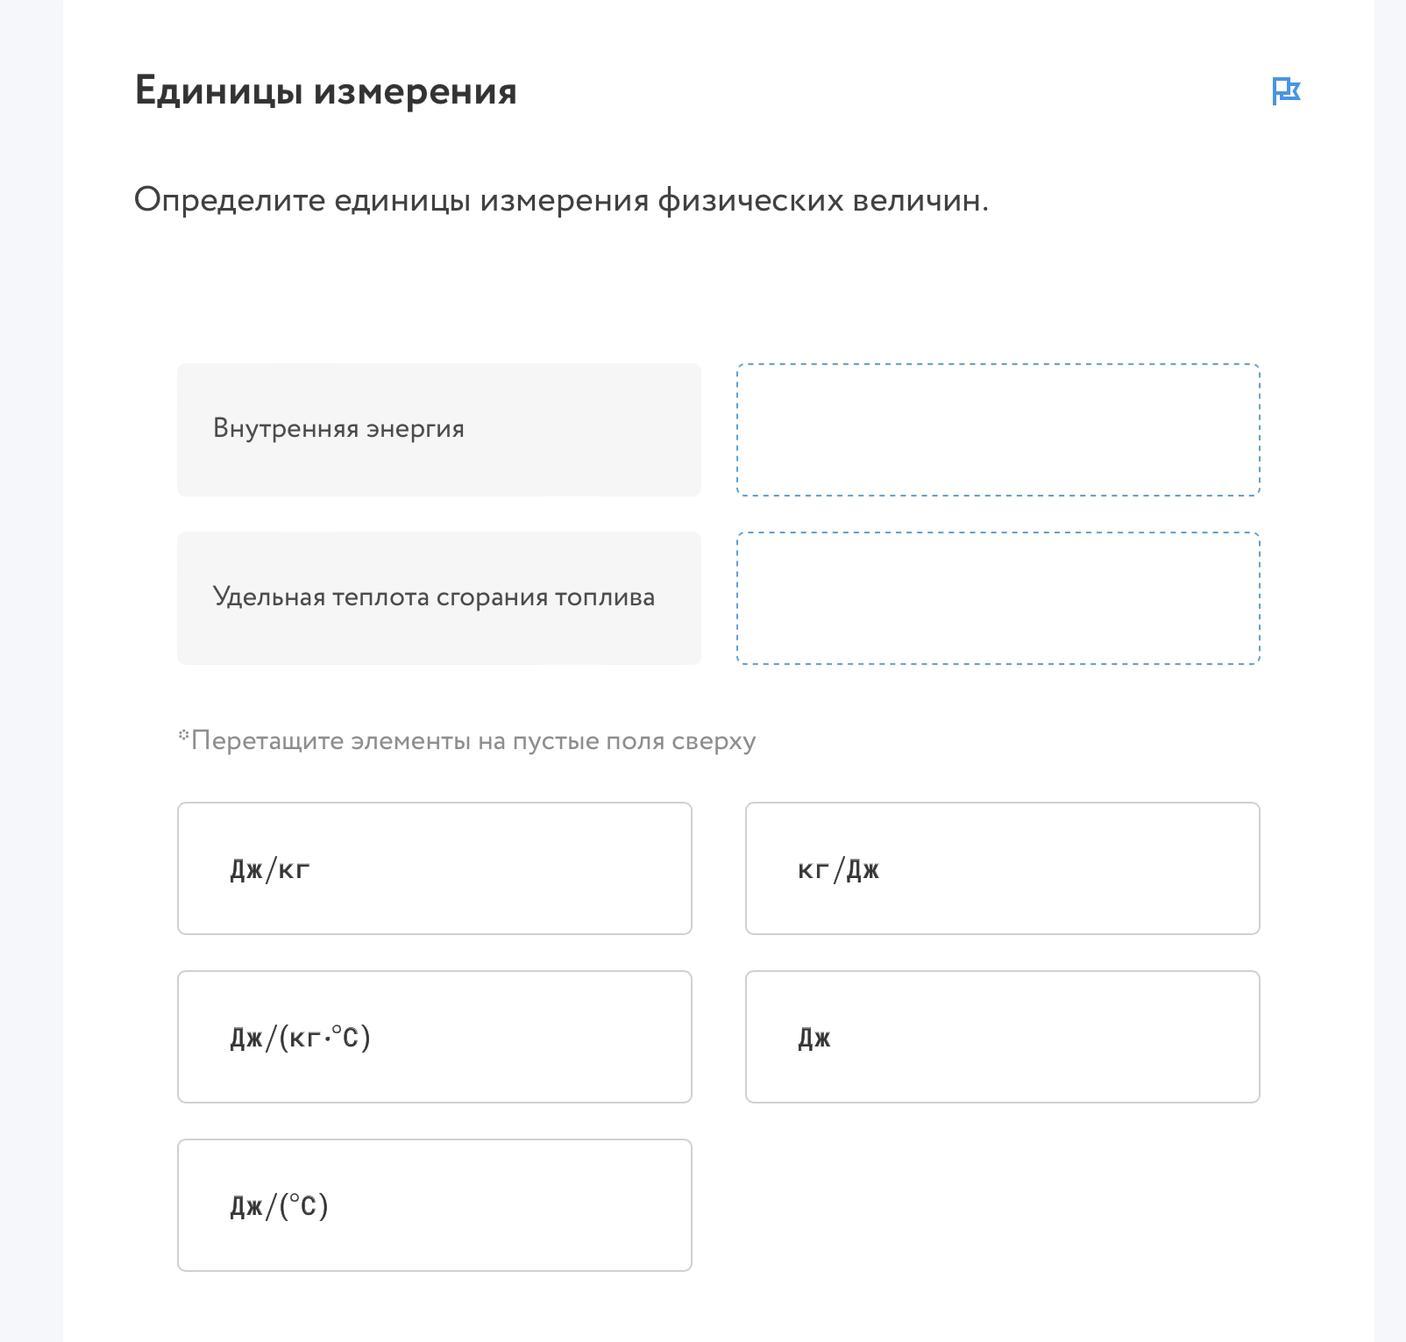The height and width of the screenshot is (1342, 1406).
Task: Click the asterisk before the drag hint
Action: pos(184,735)
